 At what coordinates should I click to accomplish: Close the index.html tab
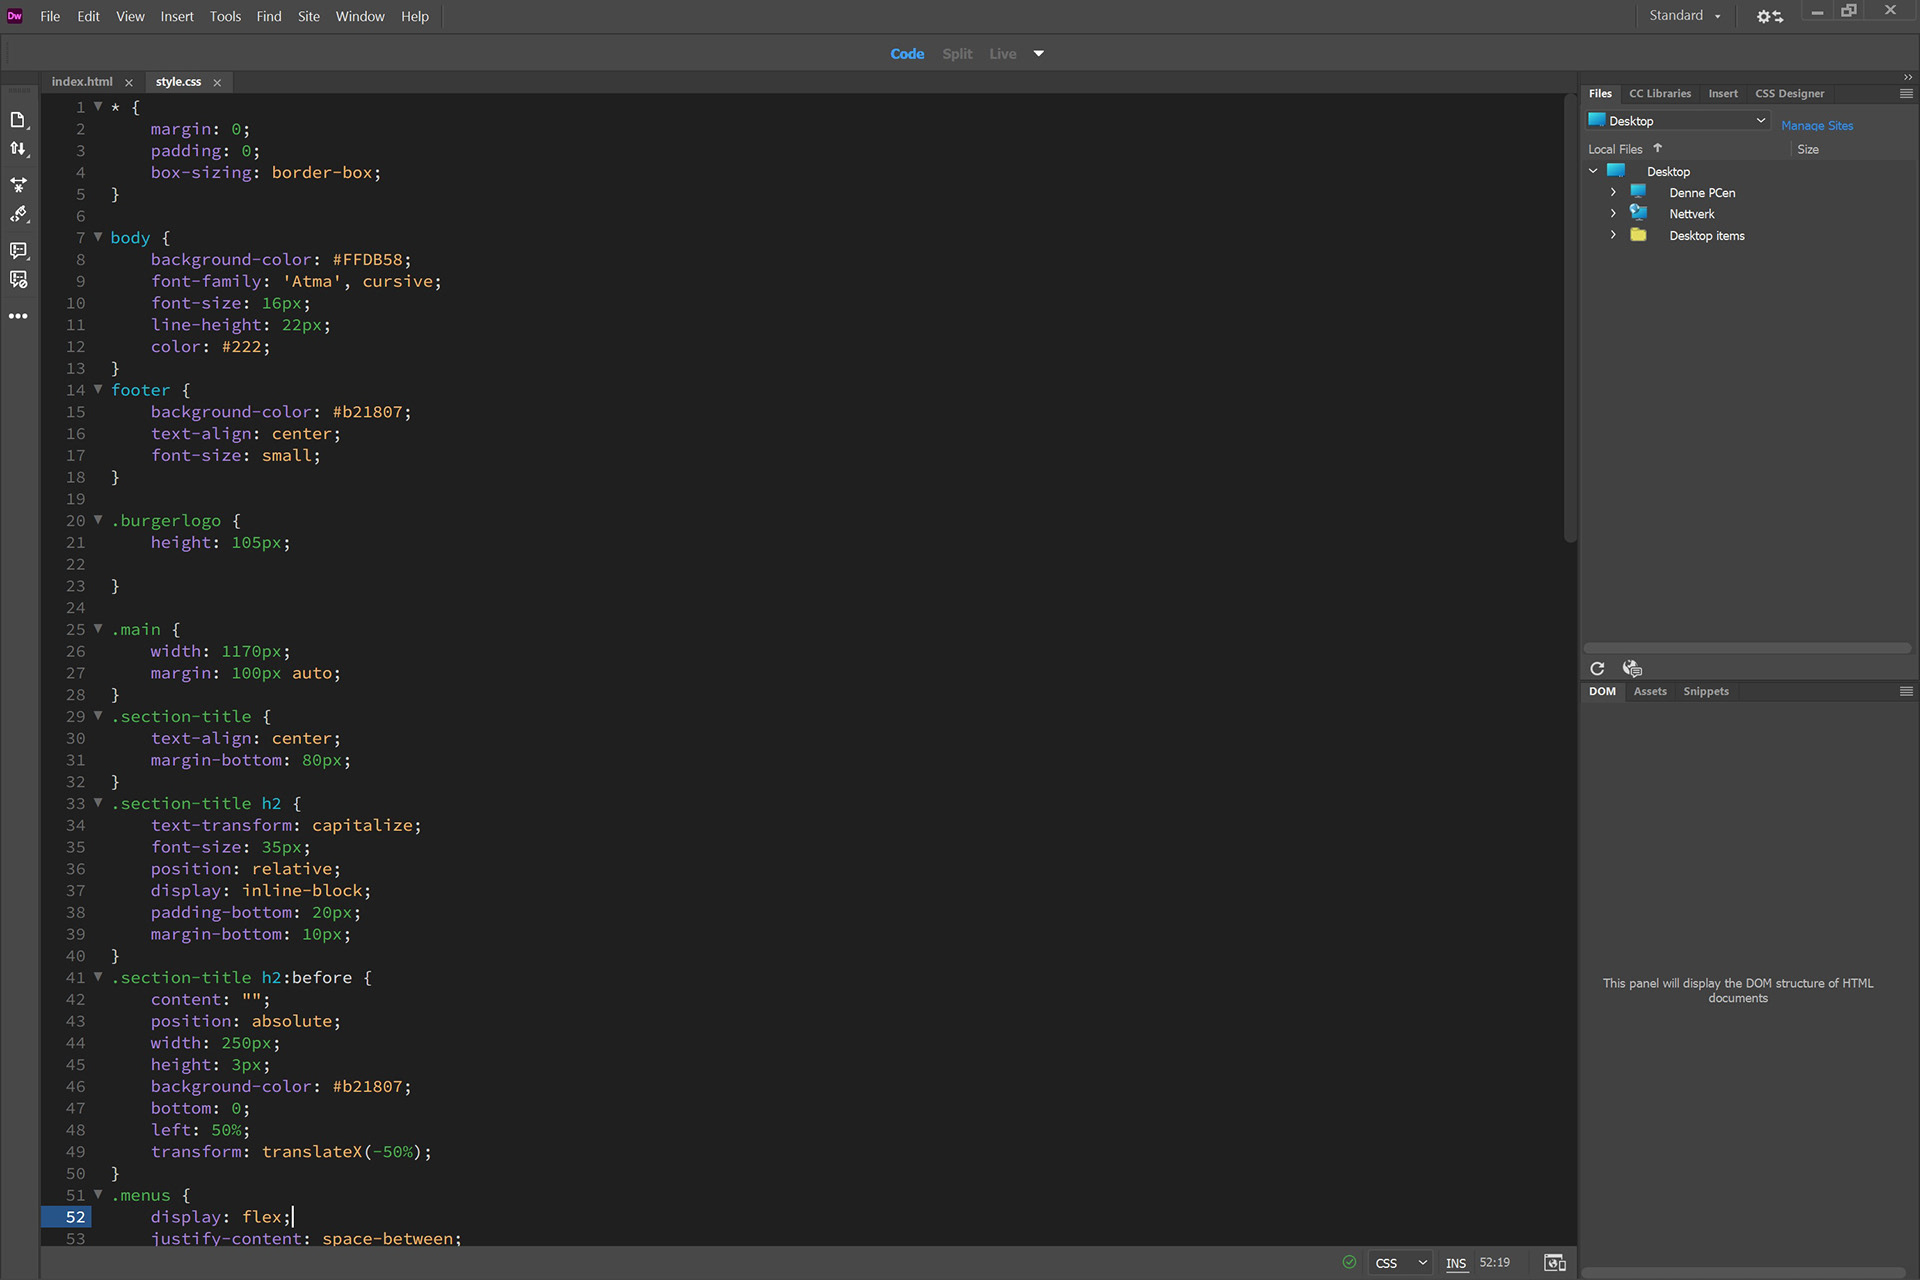click(x=129, y=83)
